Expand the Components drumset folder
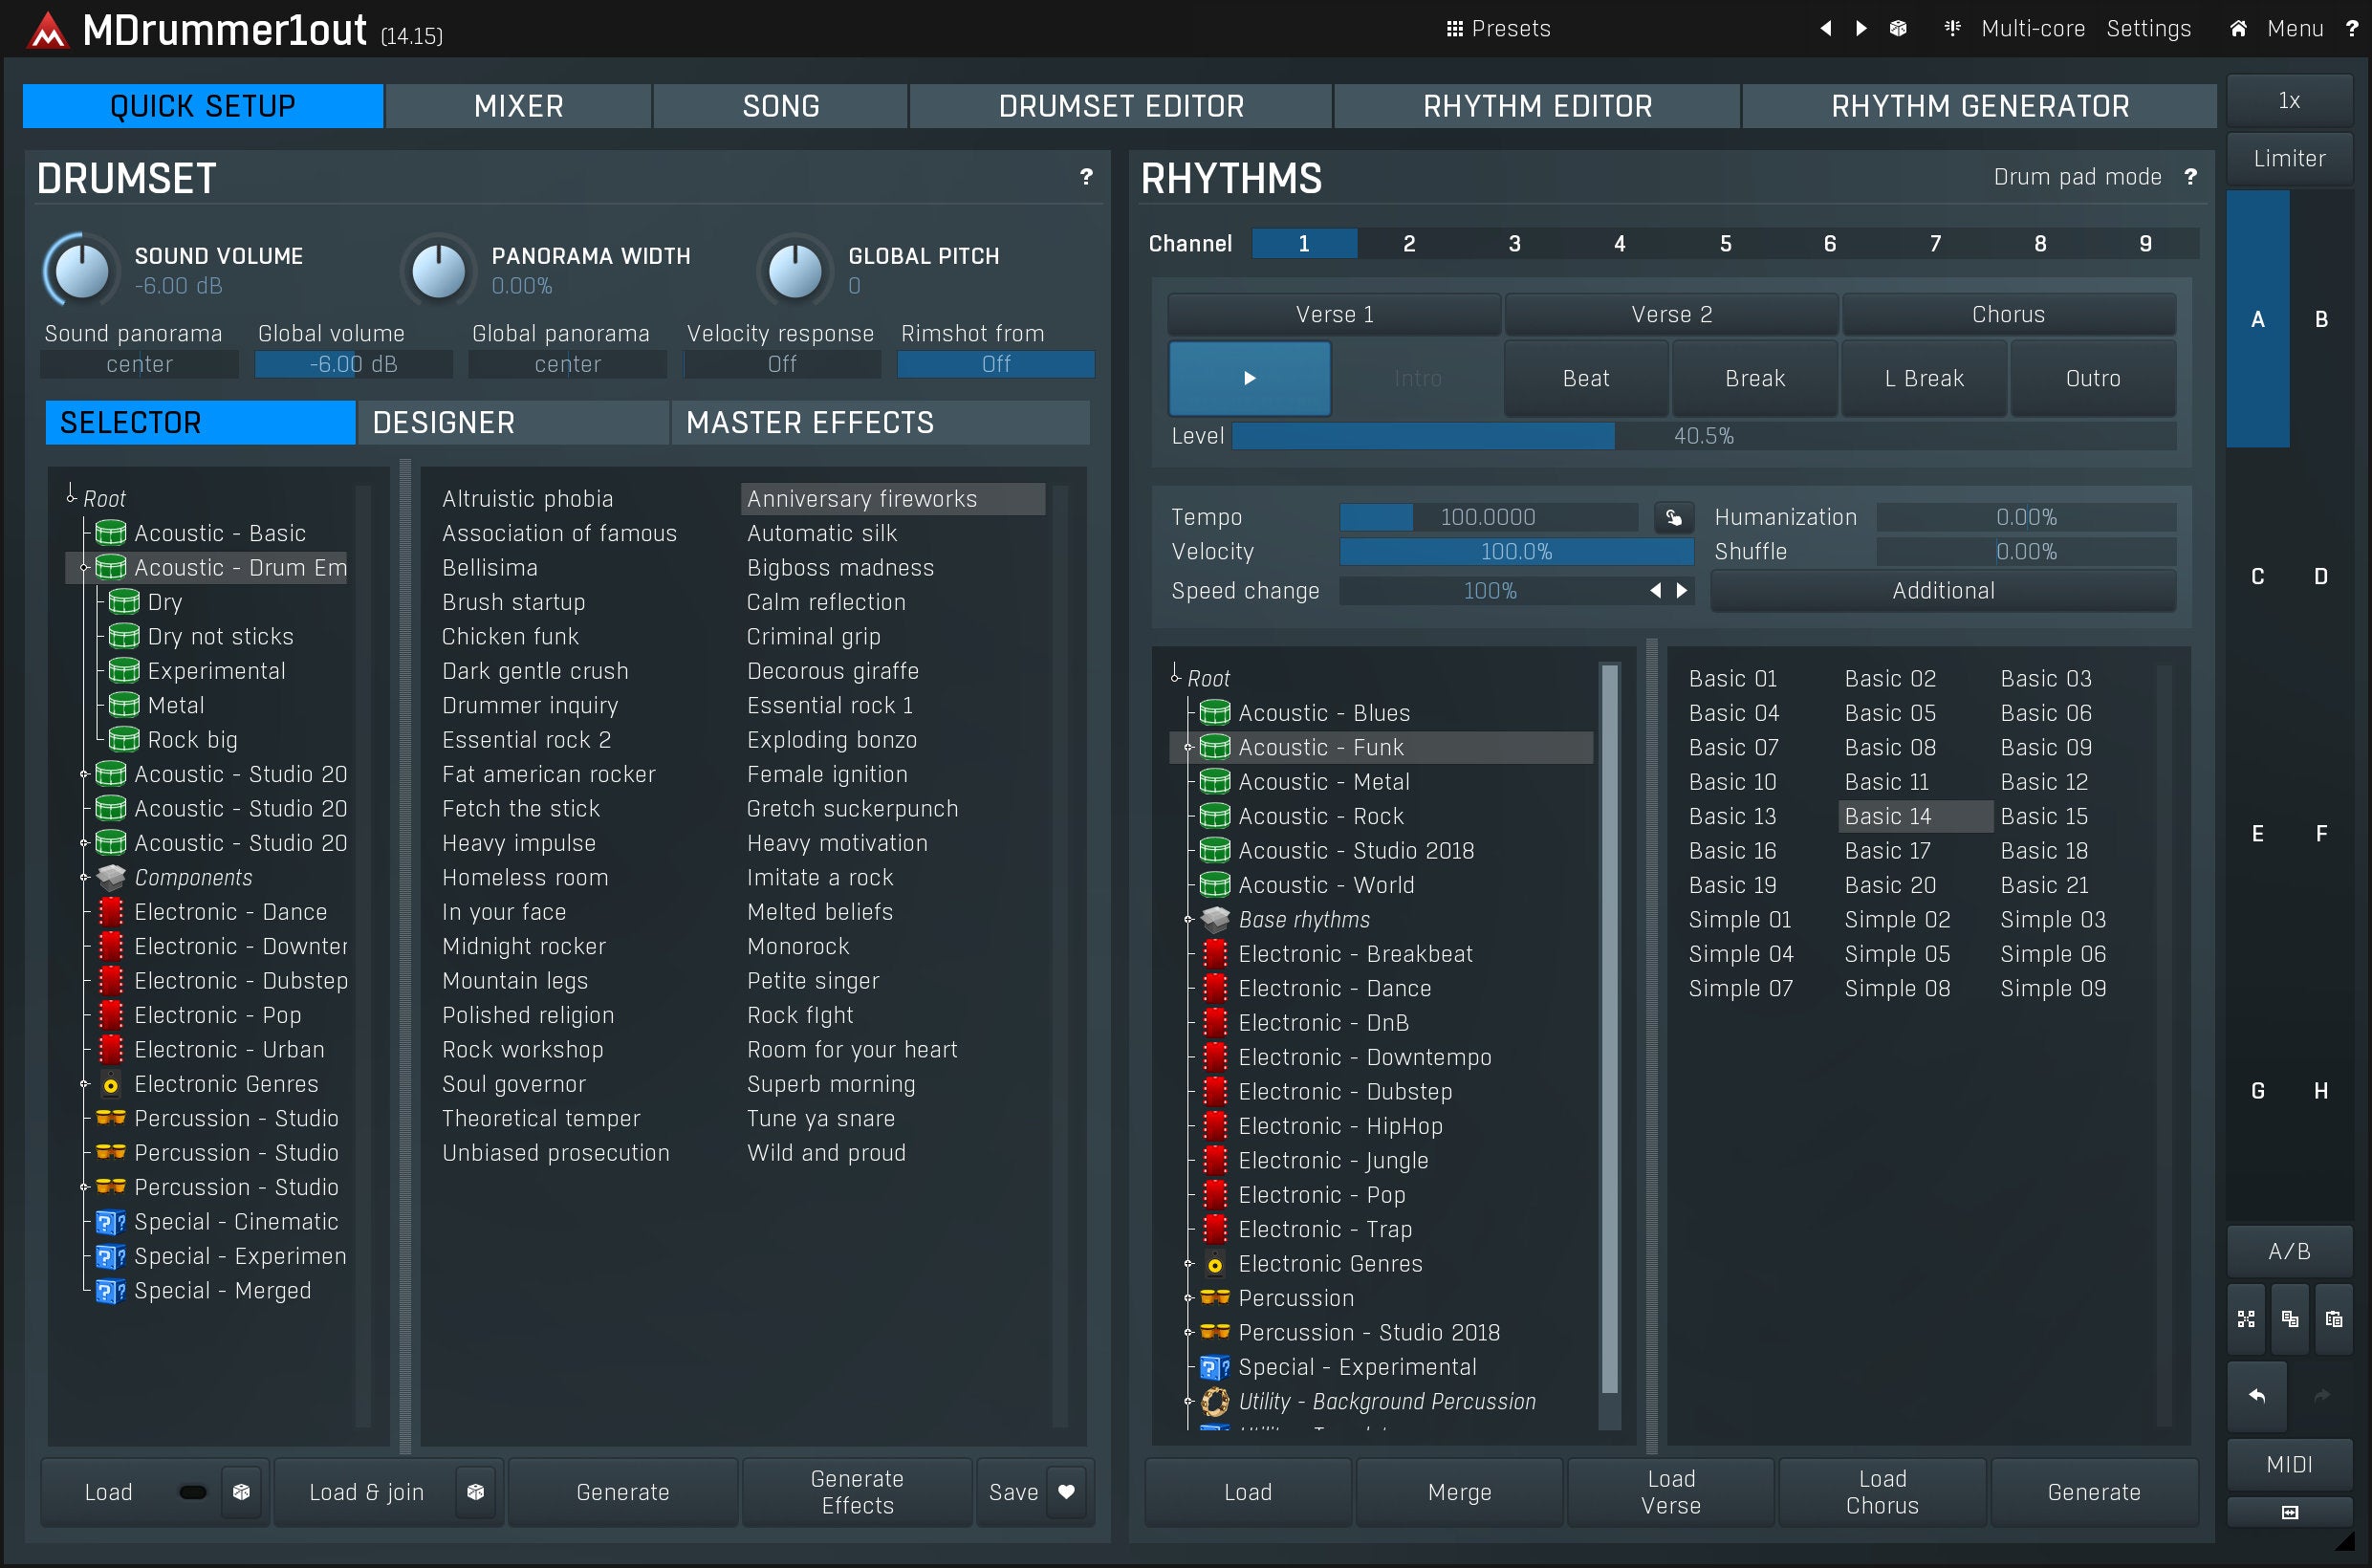Screen dimensions: 2372x1568 coord(85,878)
